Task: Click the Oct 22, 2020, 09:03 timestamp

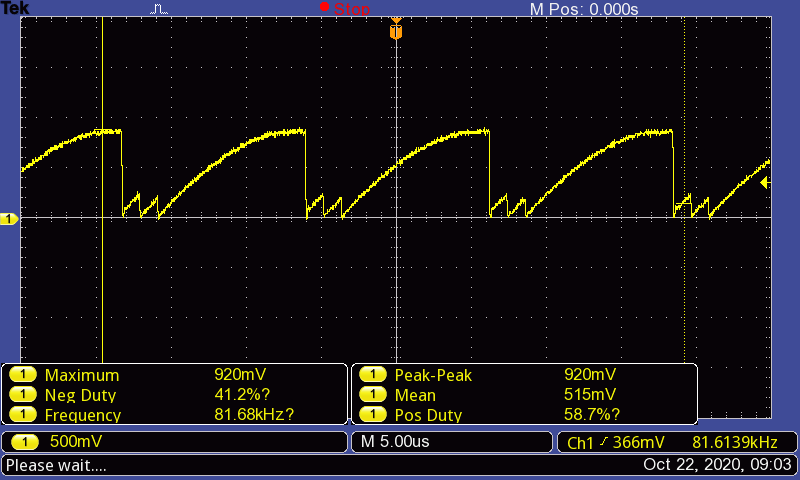Action: pyautogui.click(x=717, y=464)
